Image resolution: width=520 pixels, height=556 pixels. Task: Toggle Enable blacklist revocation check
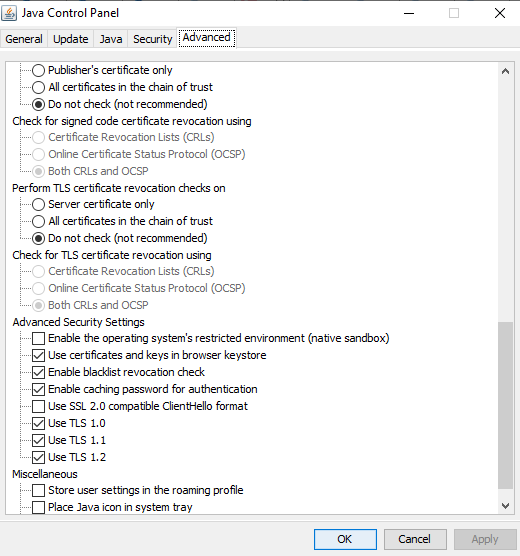coord(38,372)
